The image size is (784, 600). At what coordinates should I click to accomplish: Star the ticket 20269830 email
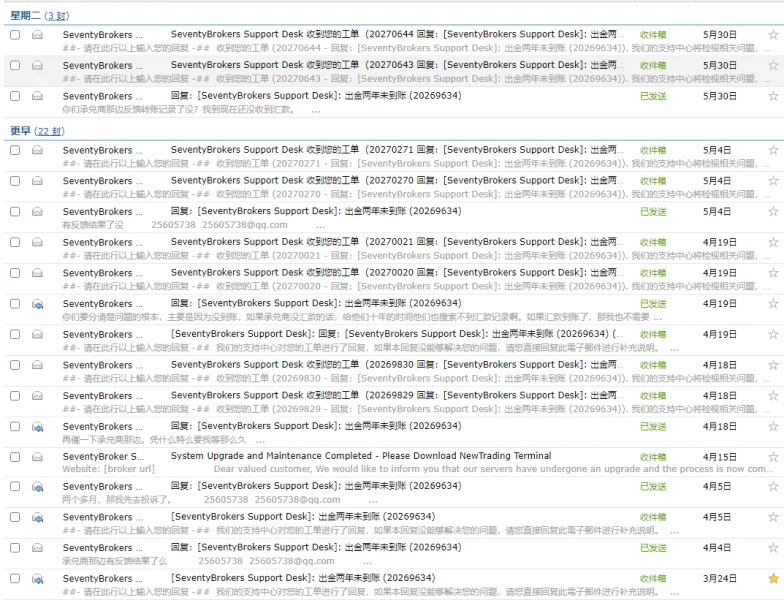tap(773, 364)
